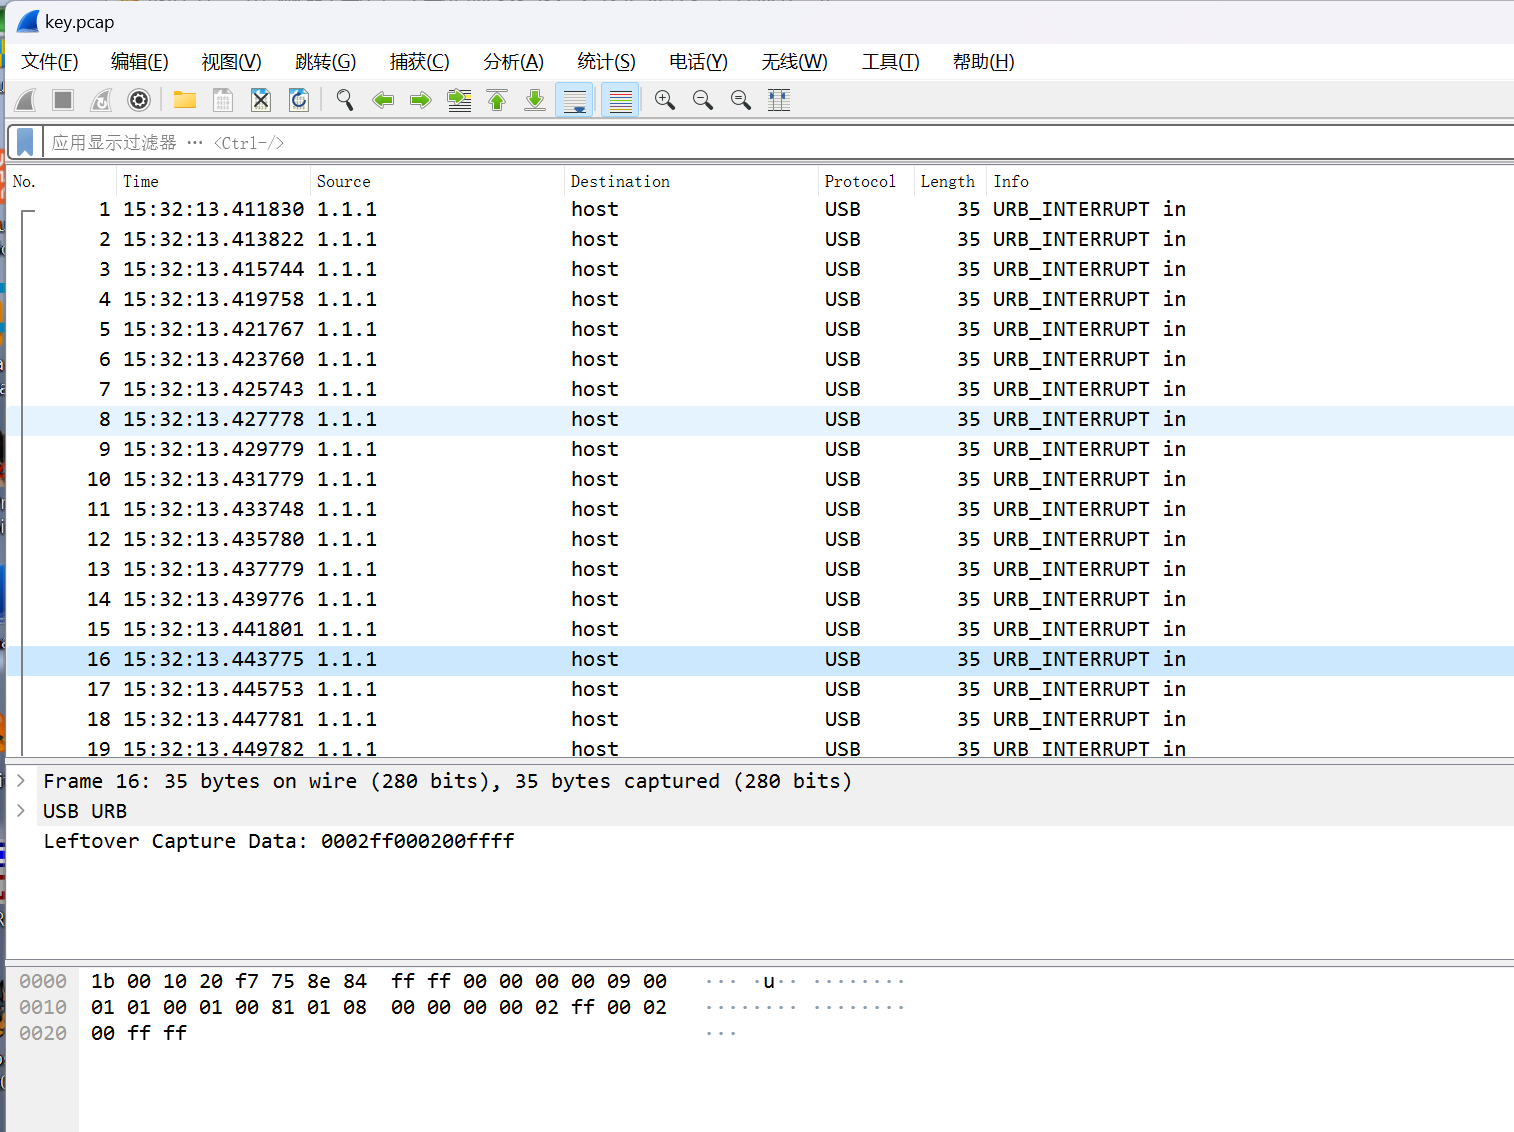Click the zoom in magnifier icon
1514x1132 pixels.
pos(665,100)
